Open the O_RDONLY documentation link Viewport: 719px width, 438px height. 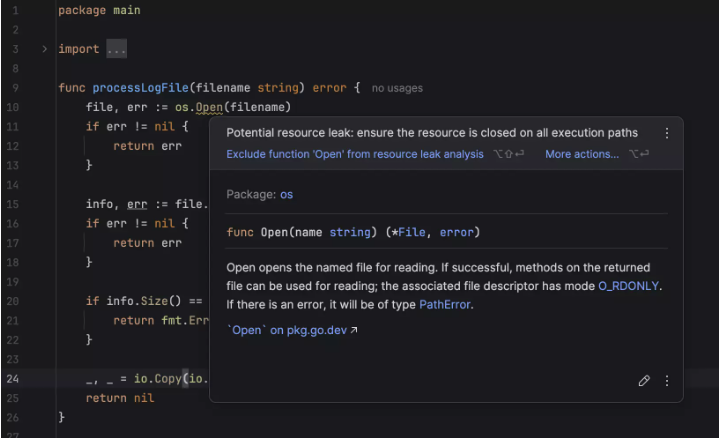628,286
